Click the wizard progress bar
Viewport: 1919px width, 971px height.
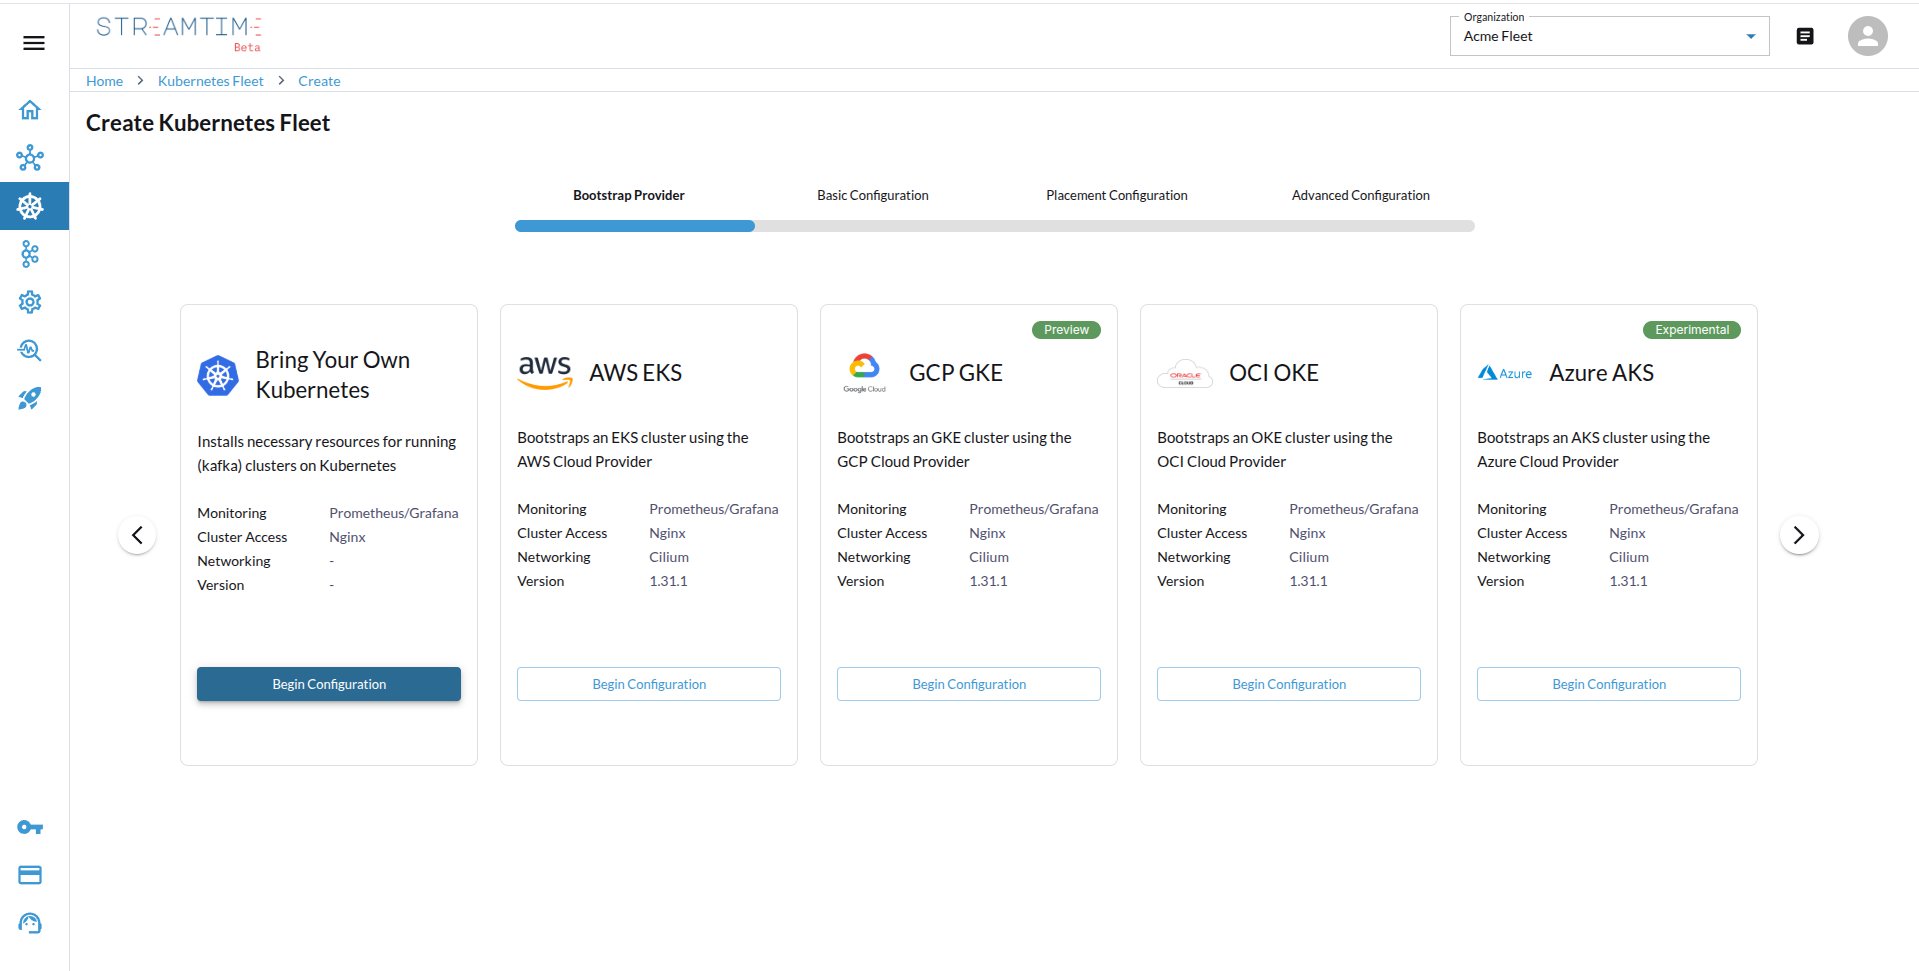995,226
